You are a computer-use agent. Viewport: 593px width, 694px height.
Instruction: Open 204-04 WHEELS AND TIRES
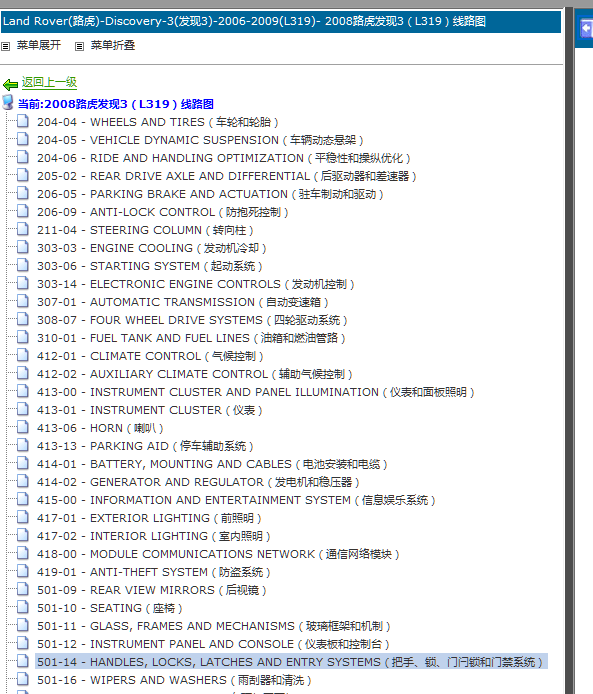[158, 122]
